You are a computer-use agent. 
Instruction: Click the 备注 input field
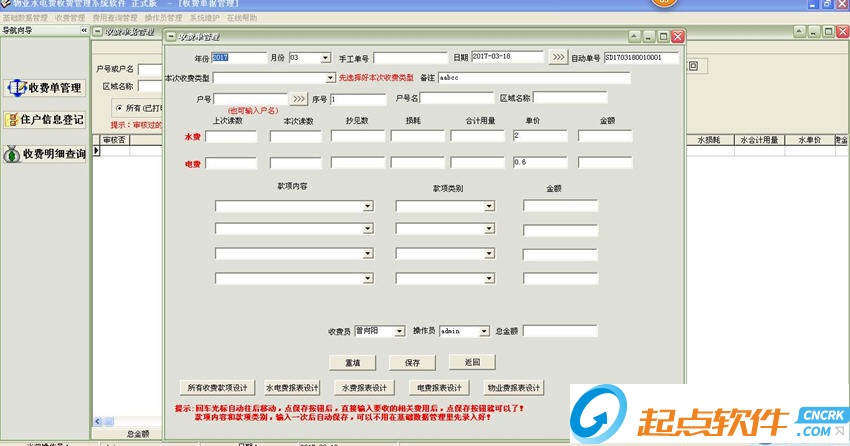click(534, 78)
